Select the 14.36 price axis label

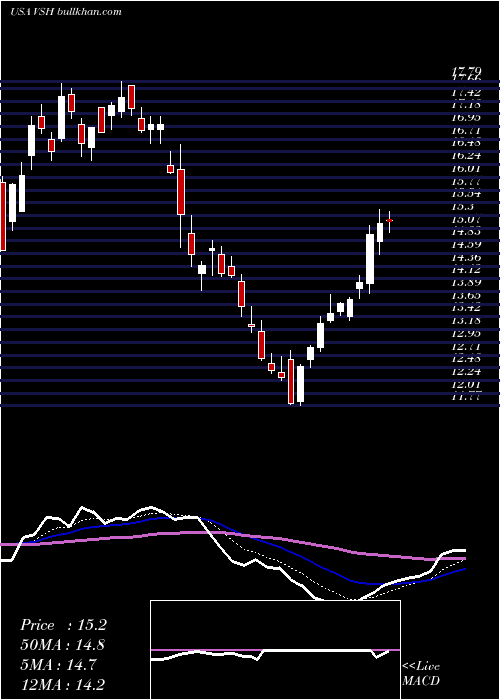(x=466, y=257)
